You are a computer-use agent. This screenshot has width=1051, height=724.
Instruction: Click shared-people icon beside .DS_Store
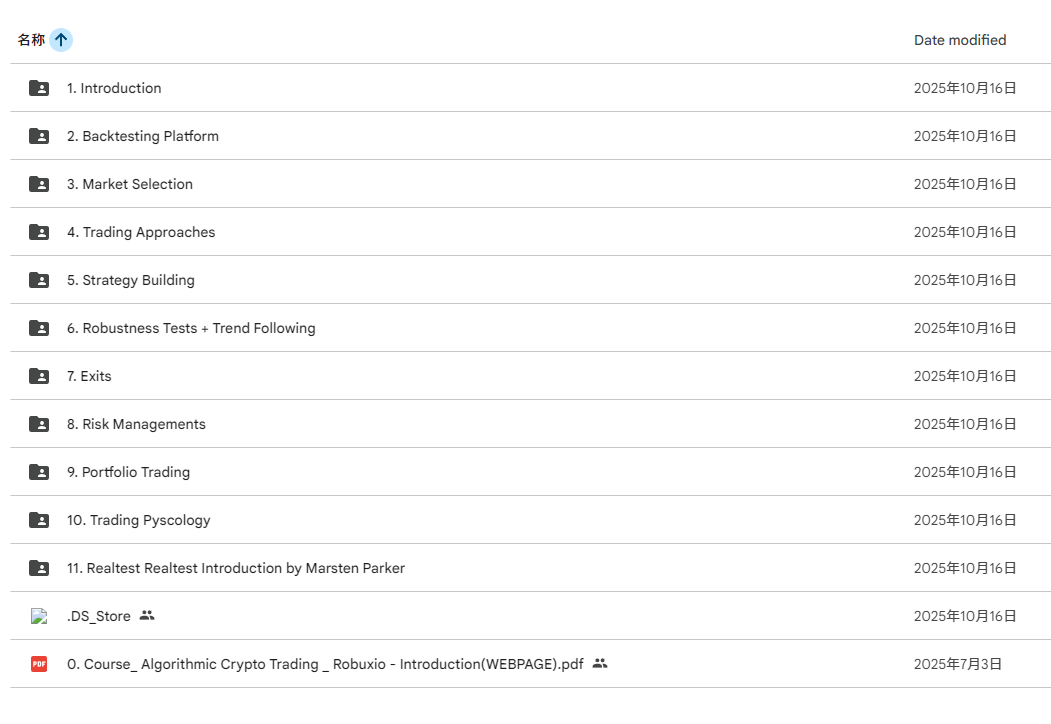(147, 616)
